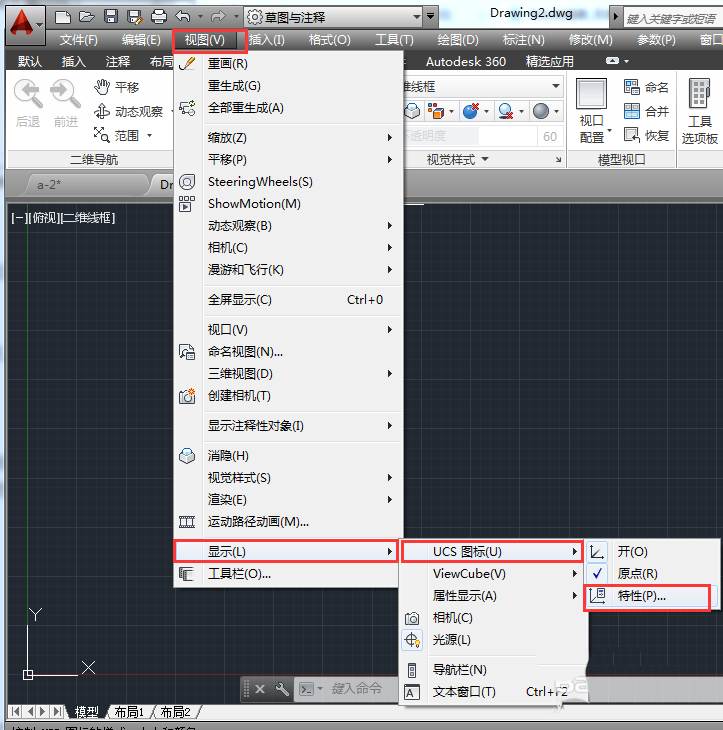Click the command line customize wrench icon
723x730 pixels.
(x=282, y=689)
